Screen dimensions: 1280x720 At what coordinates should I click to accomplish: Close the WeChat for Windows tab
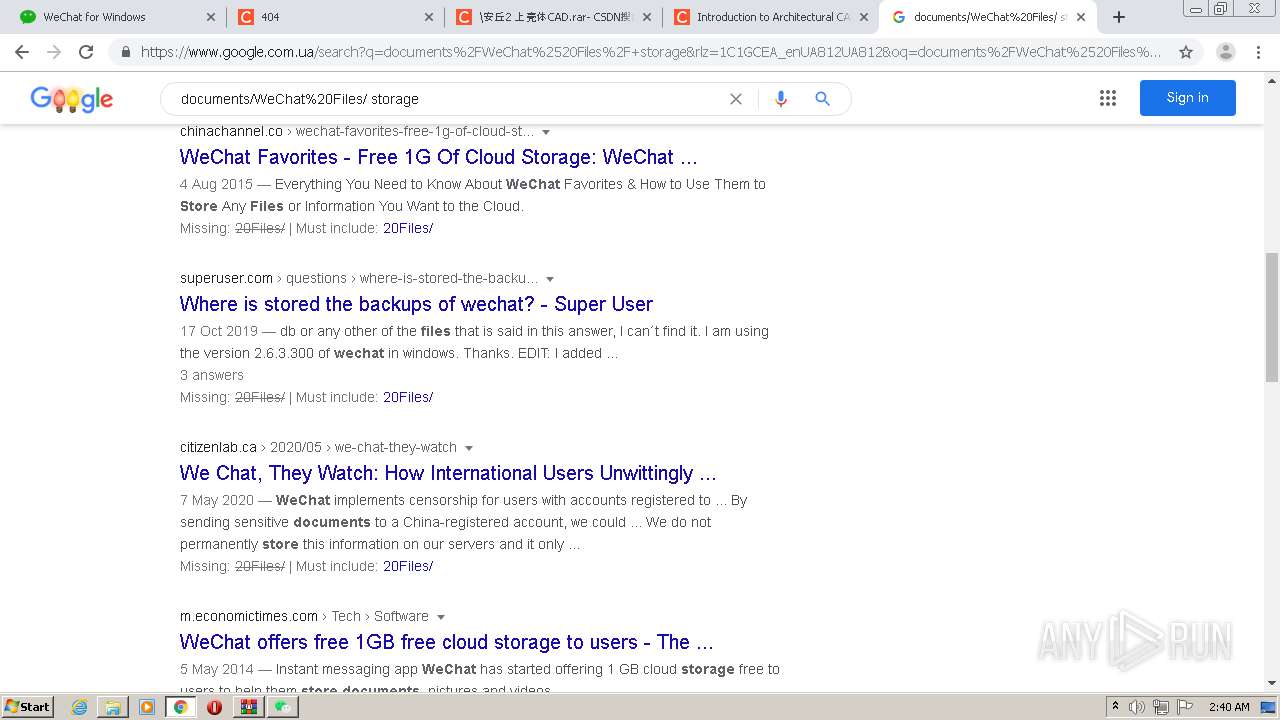210,17
